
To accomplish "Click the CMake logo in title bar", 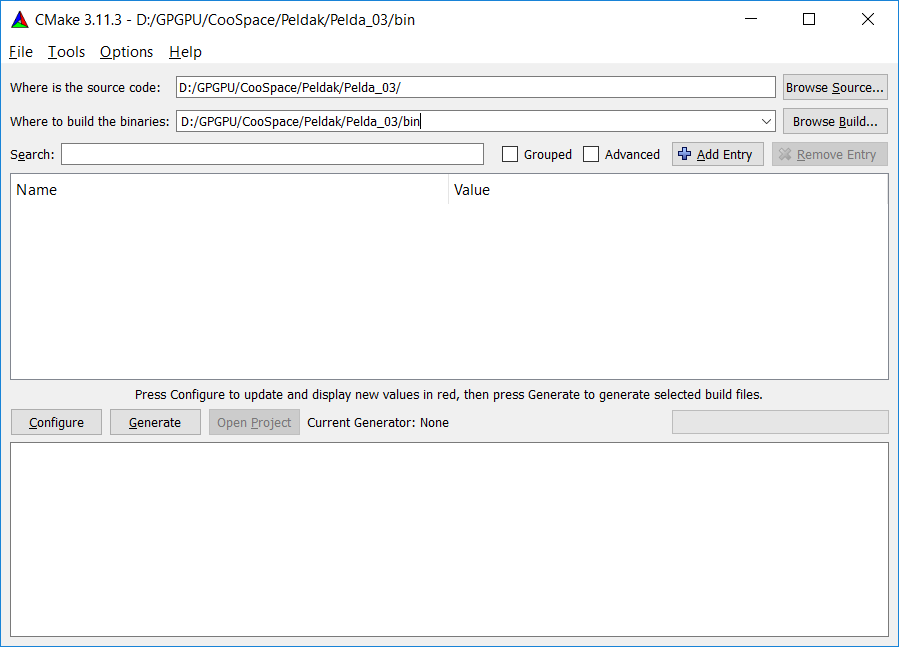I will click(19, 20).
